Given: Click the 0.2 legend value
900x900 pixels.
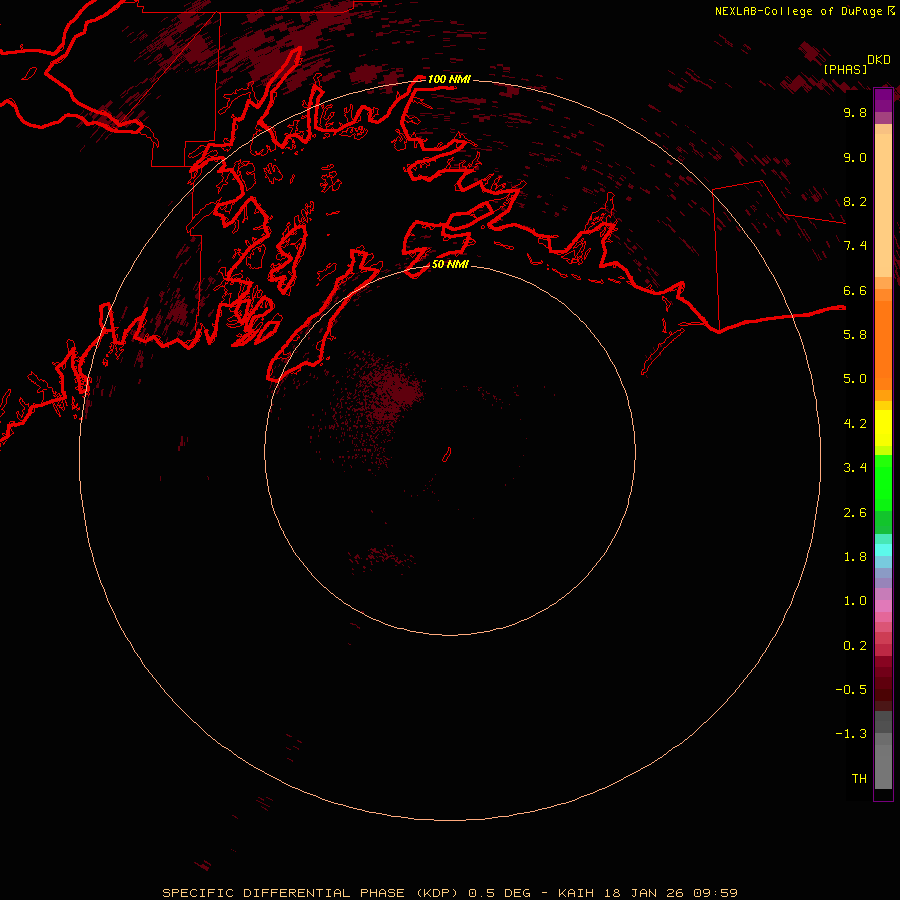Looking at the screenshot, I should point(855,646).
